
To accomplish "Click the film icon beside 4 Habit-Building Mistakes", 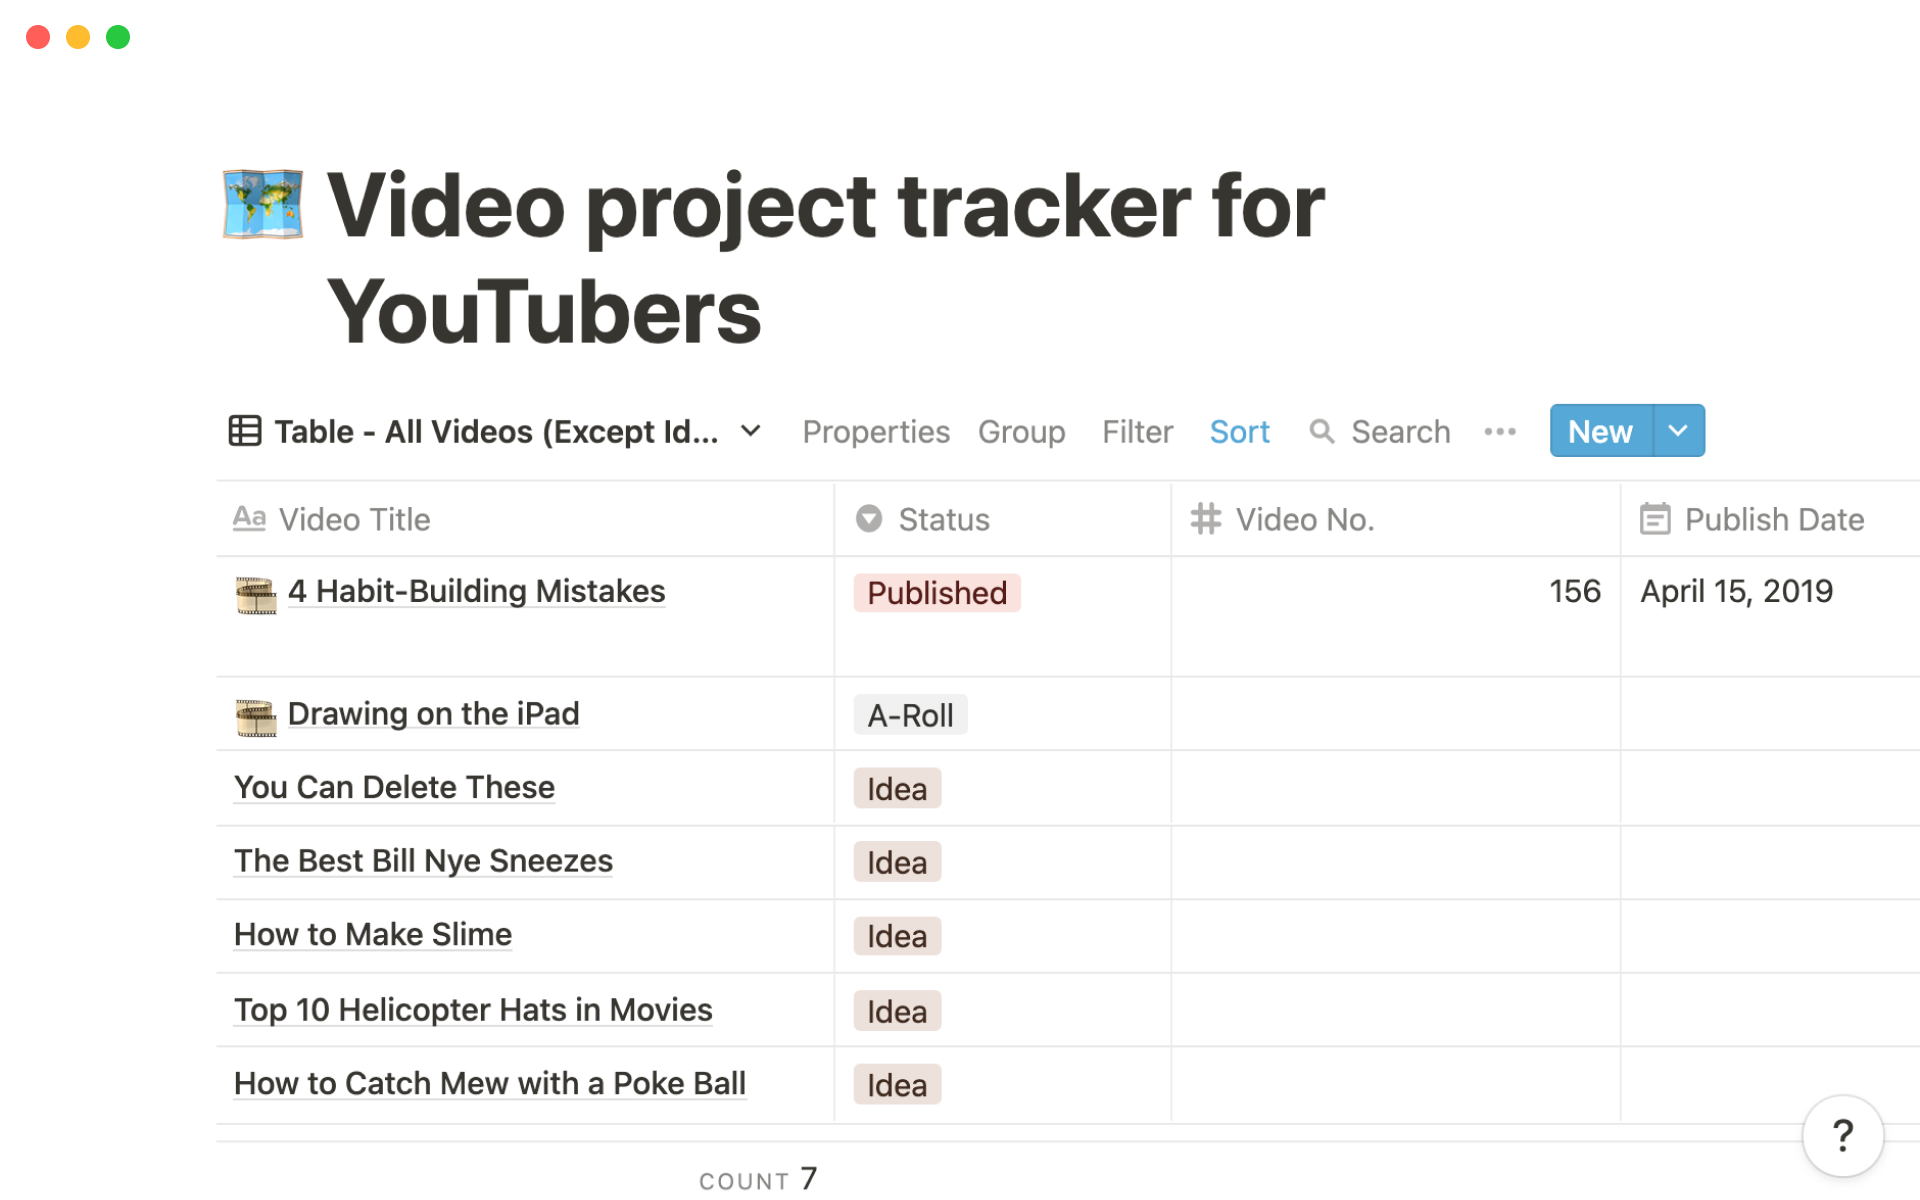I will [x=256, y=595].
